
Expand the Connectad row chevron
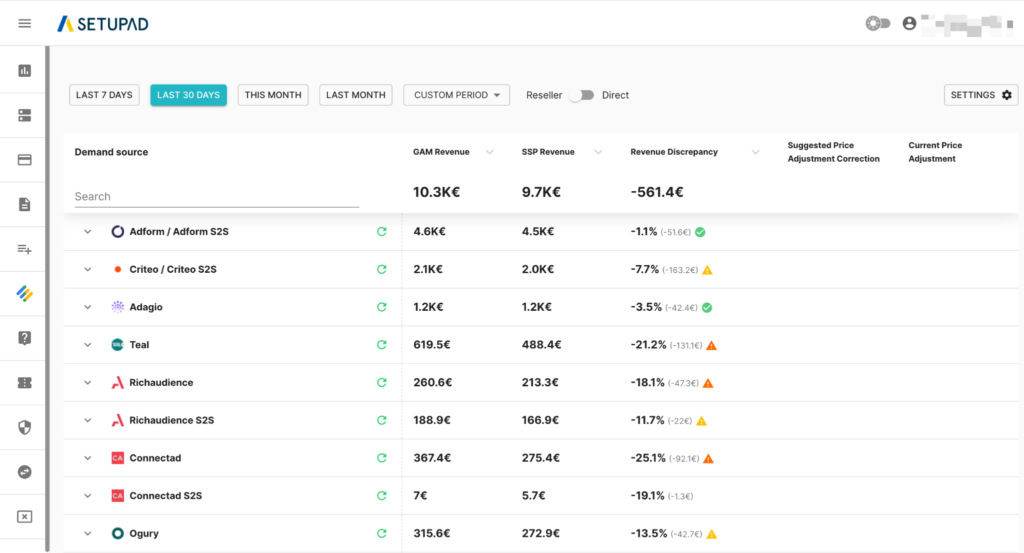click(88, 458)
